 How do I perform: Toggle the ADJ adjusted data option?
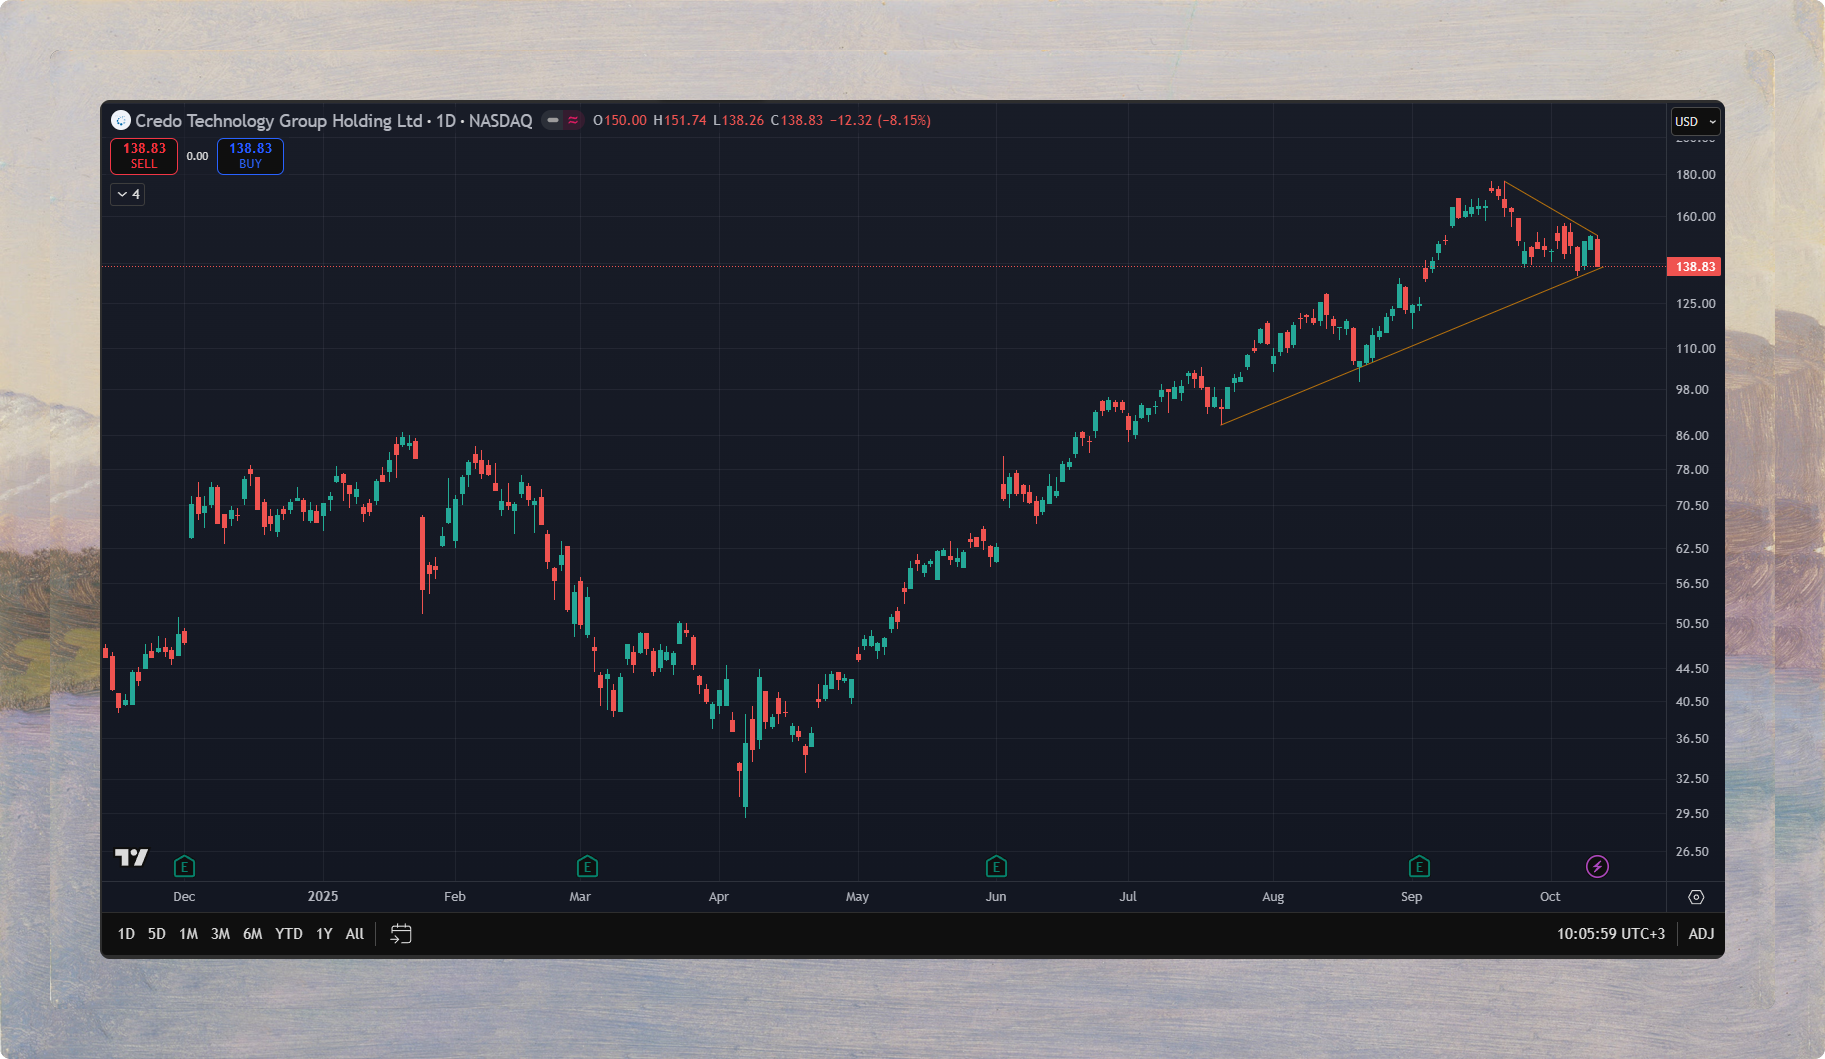pyautogui.click(x=1701, y=934)
